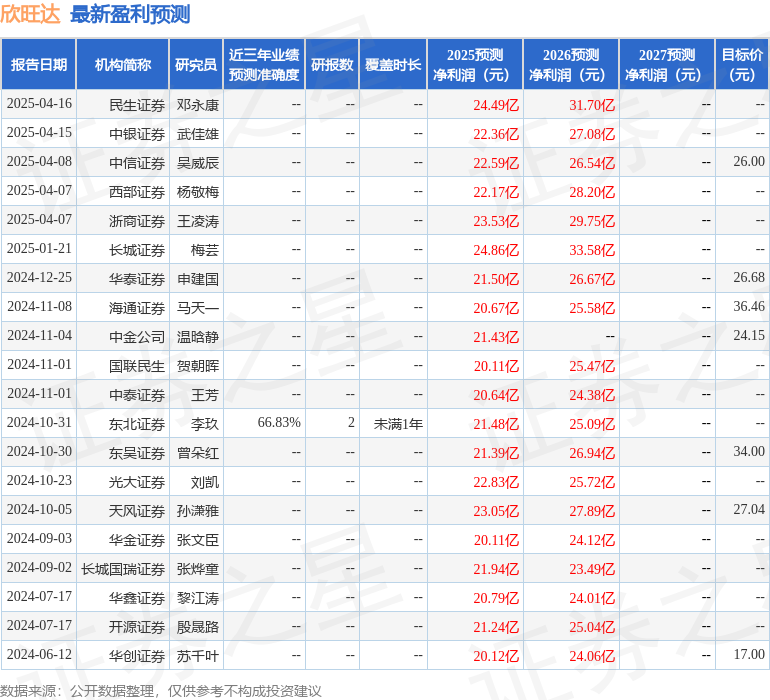The width and height of the screenshot is (770, 700).
Task: Click the 33.58亿 profit value
Action: tap(592, 250)
